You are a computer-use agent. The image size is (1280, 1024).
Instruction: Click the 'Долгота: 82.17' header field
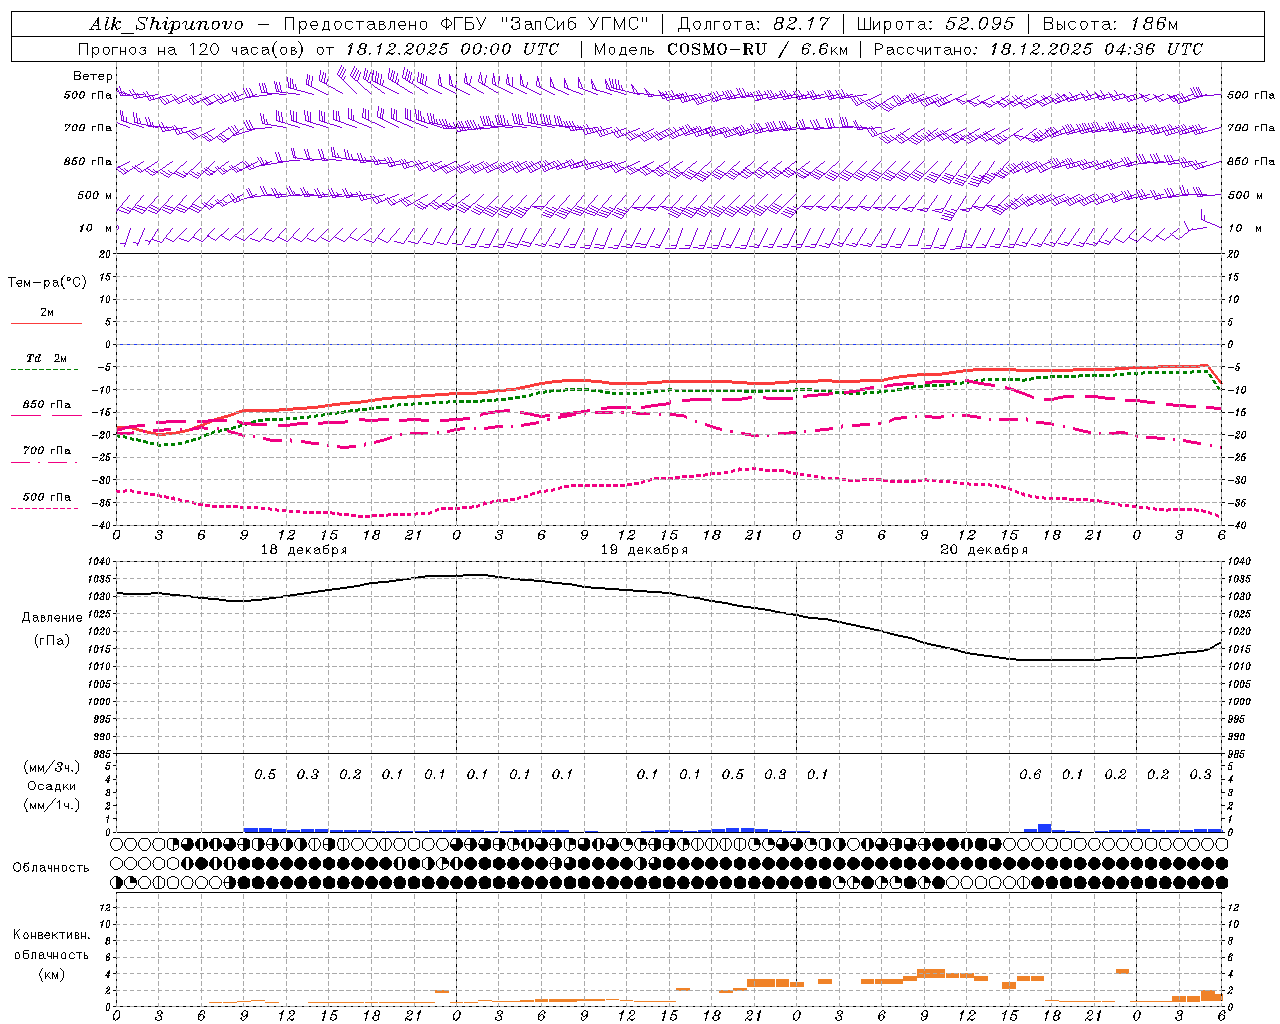756,24
